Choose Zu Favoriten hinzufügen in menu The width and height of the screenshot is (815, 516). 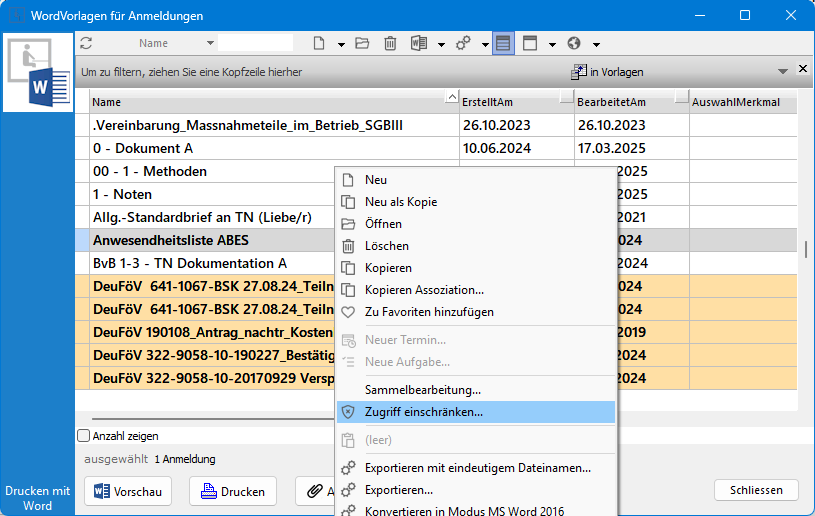[x=429, y=312]
